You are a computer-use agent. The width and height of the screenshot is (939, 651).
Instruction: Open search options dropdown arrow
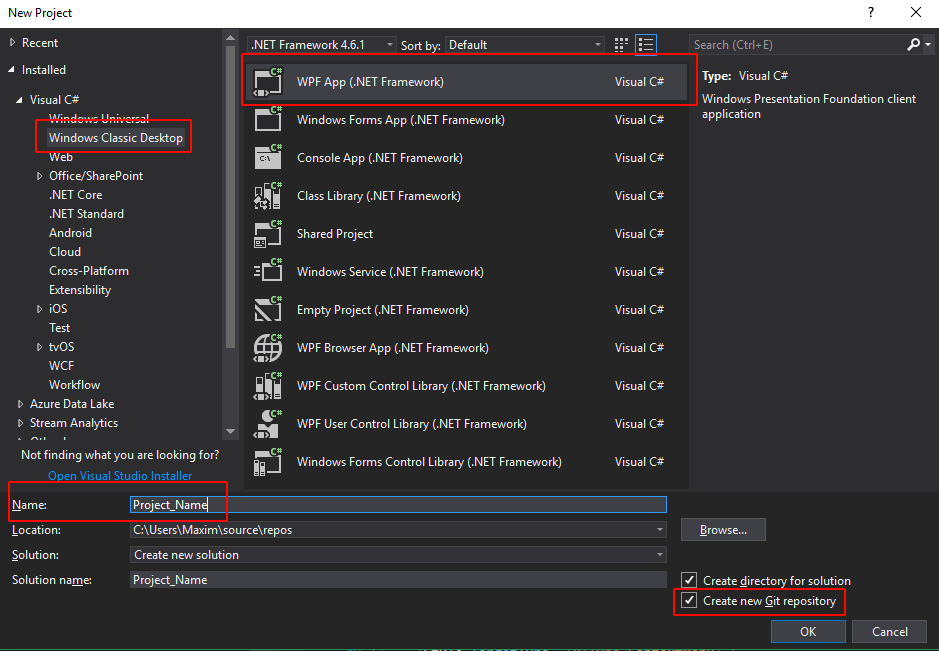[928, 45]
